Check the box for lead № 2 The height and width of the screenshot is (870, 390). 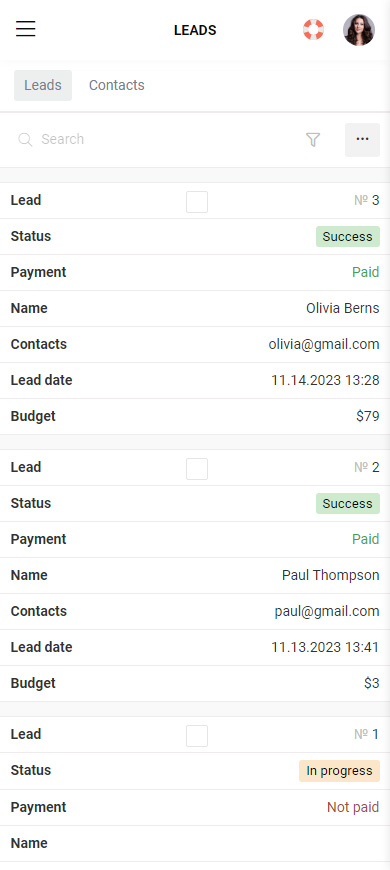(197, 469)
